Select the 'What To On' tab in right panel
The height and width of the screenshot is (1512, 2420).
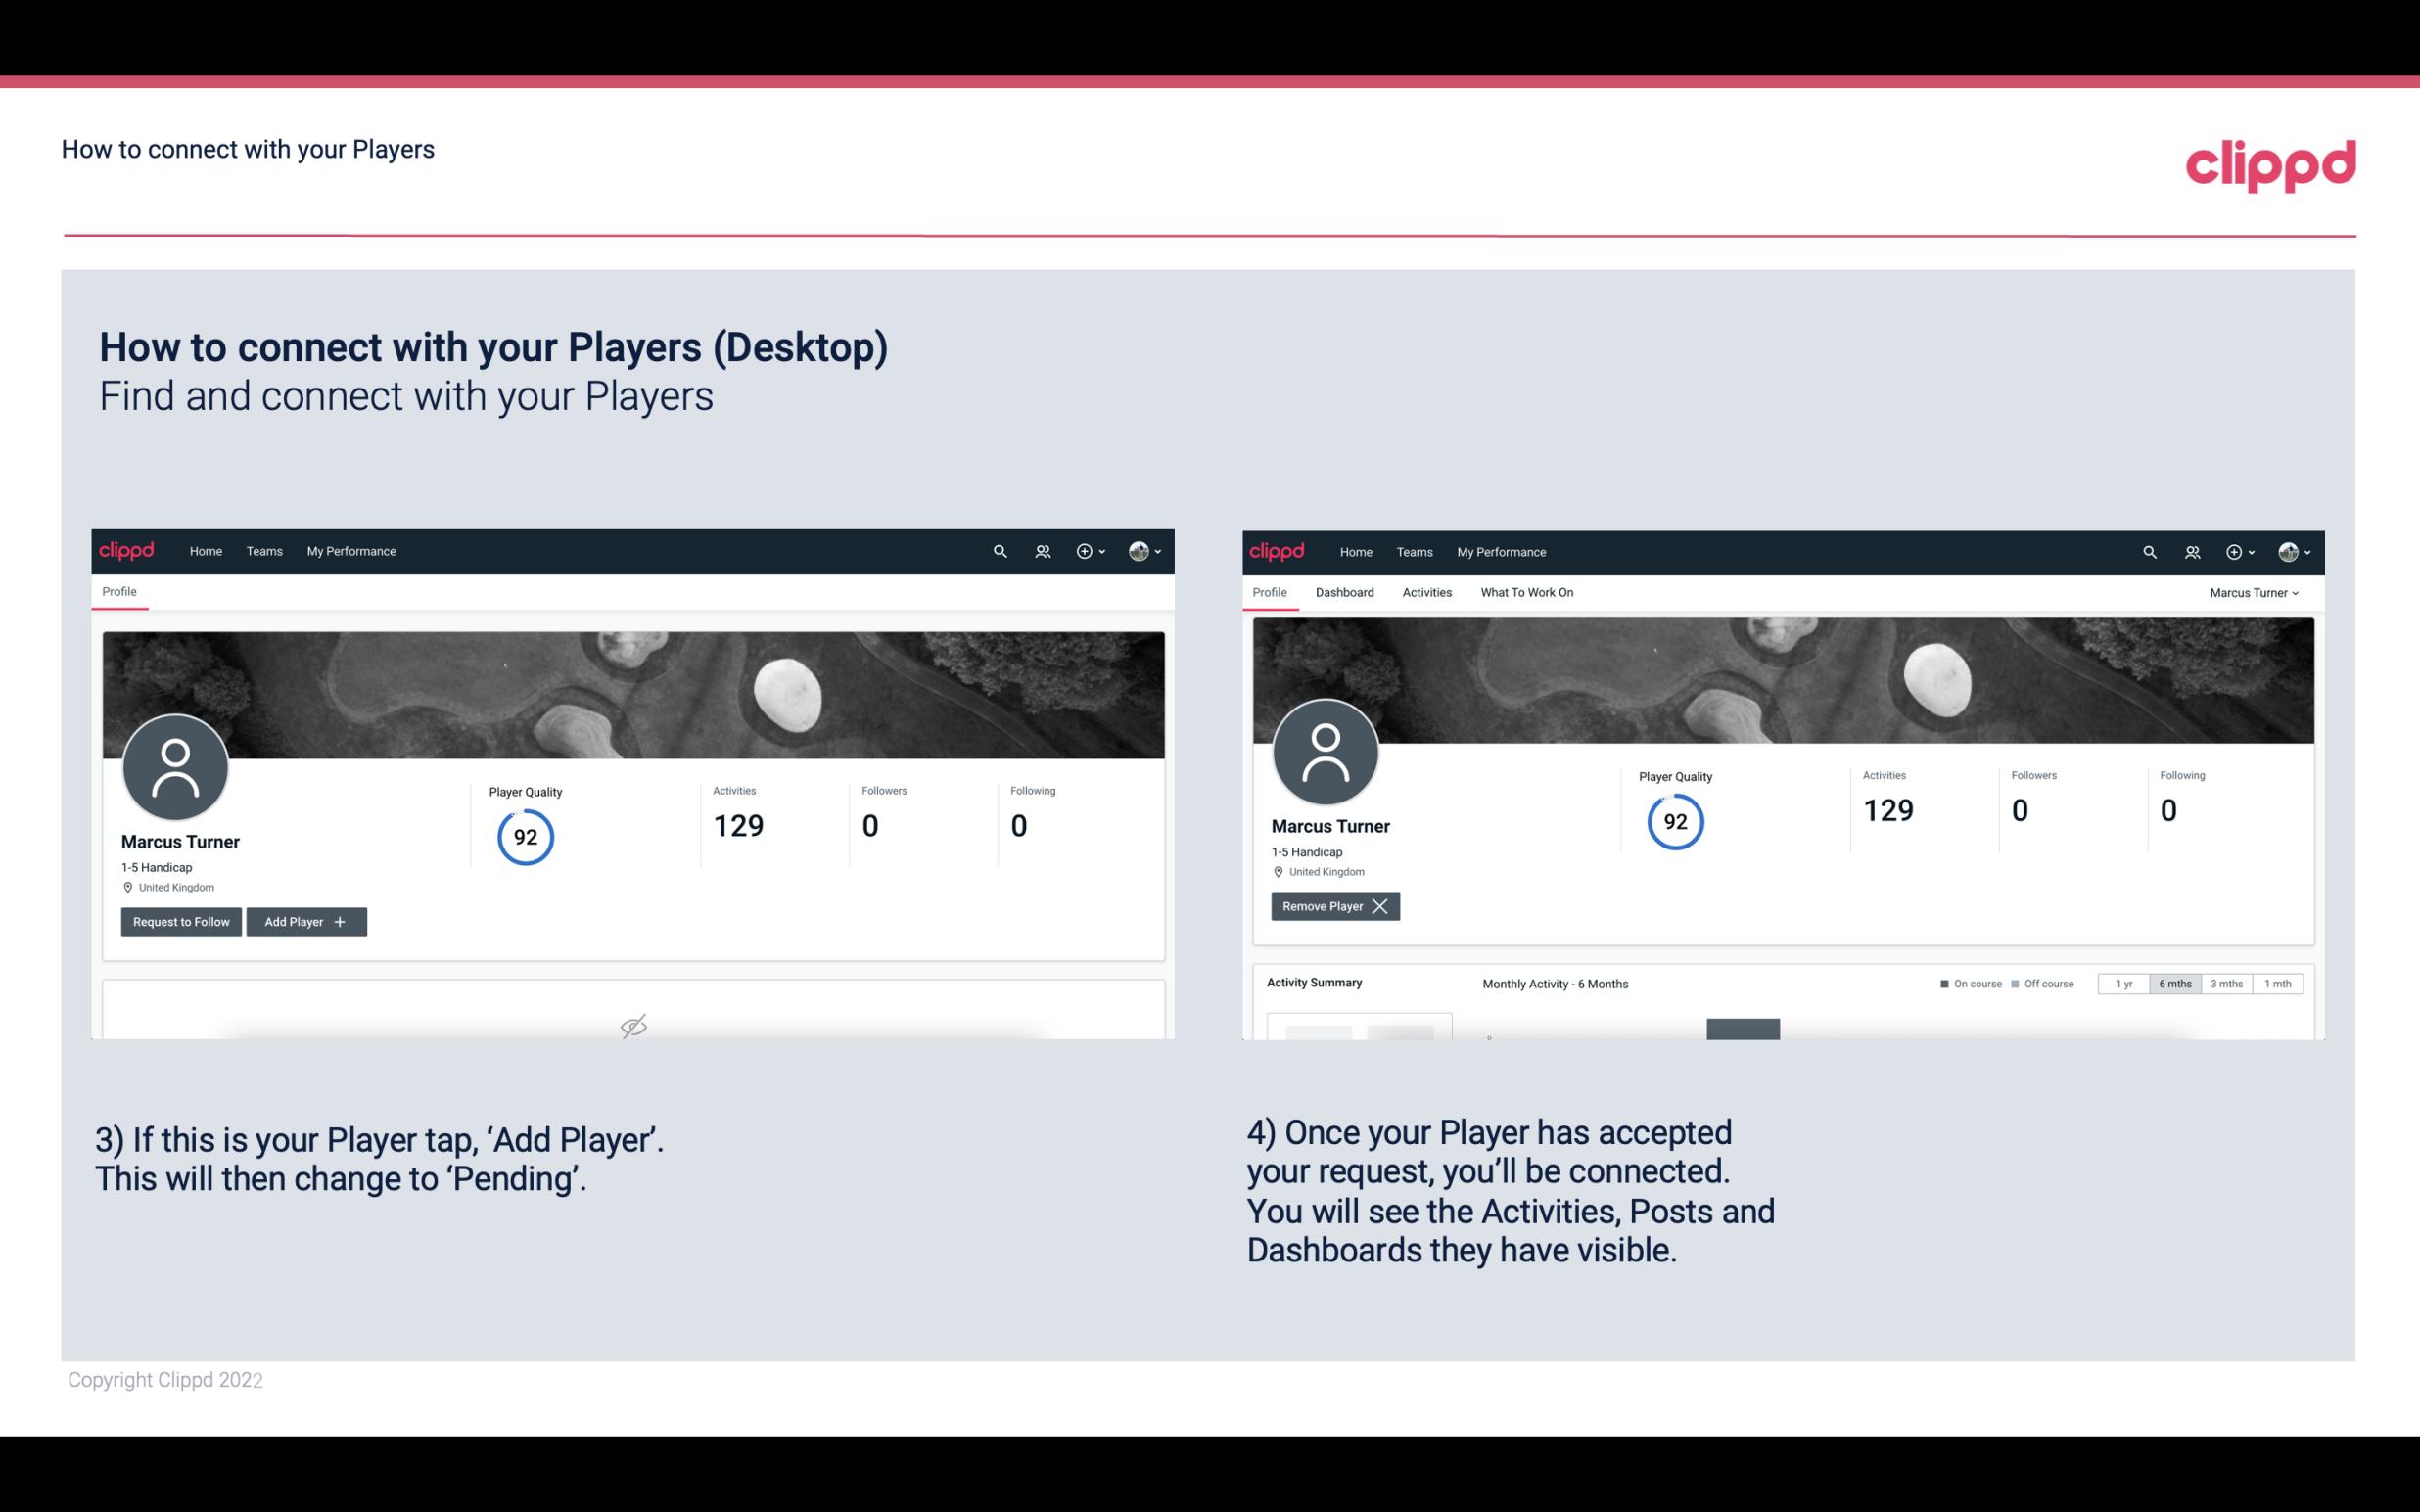tap(1526, 592)
